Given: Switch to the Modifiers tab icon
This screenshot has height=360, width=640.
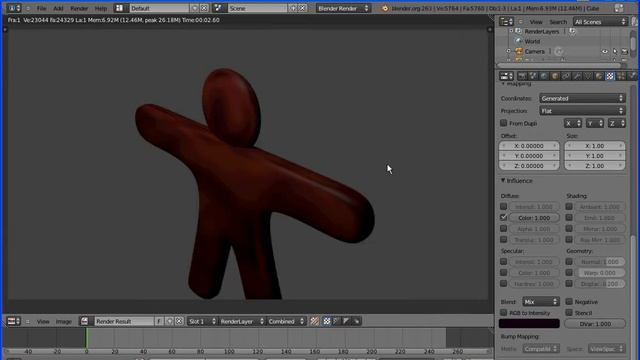Looking at the screenshot, I should tap(577, 76).
